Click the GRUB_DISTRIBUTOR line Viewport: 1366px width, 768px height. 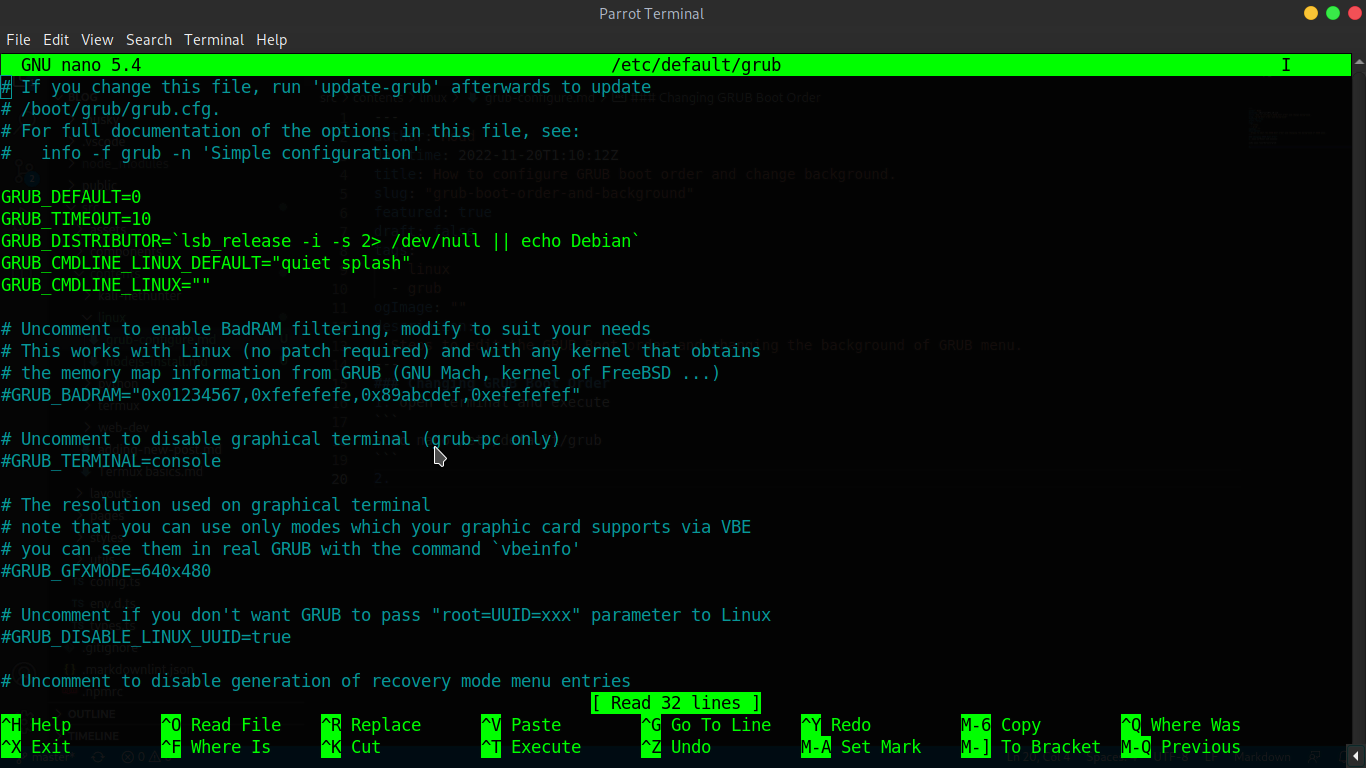pyautogui.click(x=321, y=241)
